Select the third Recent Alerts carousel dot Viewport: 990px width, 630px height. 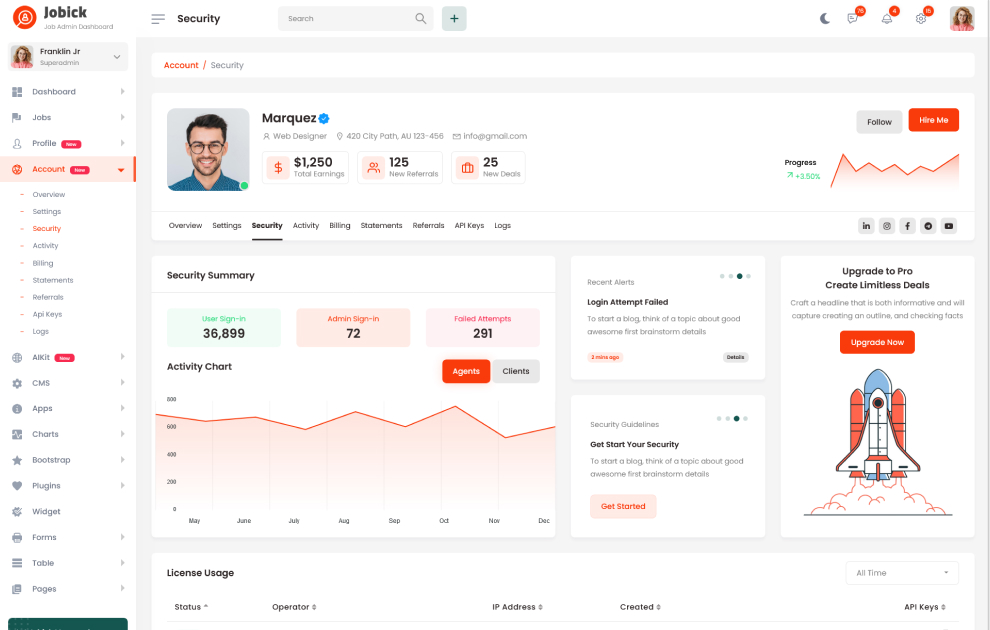coord(739,276)
